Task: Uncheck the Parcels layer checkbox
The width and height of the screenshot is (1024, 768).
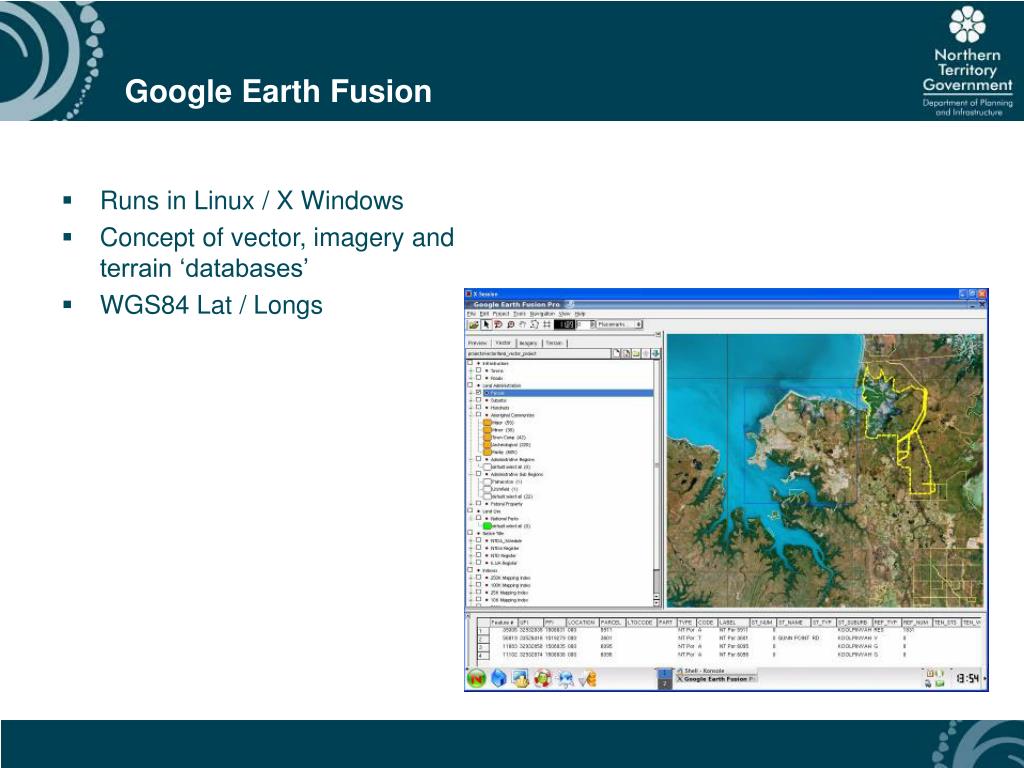Action: [x=478, y=392]
